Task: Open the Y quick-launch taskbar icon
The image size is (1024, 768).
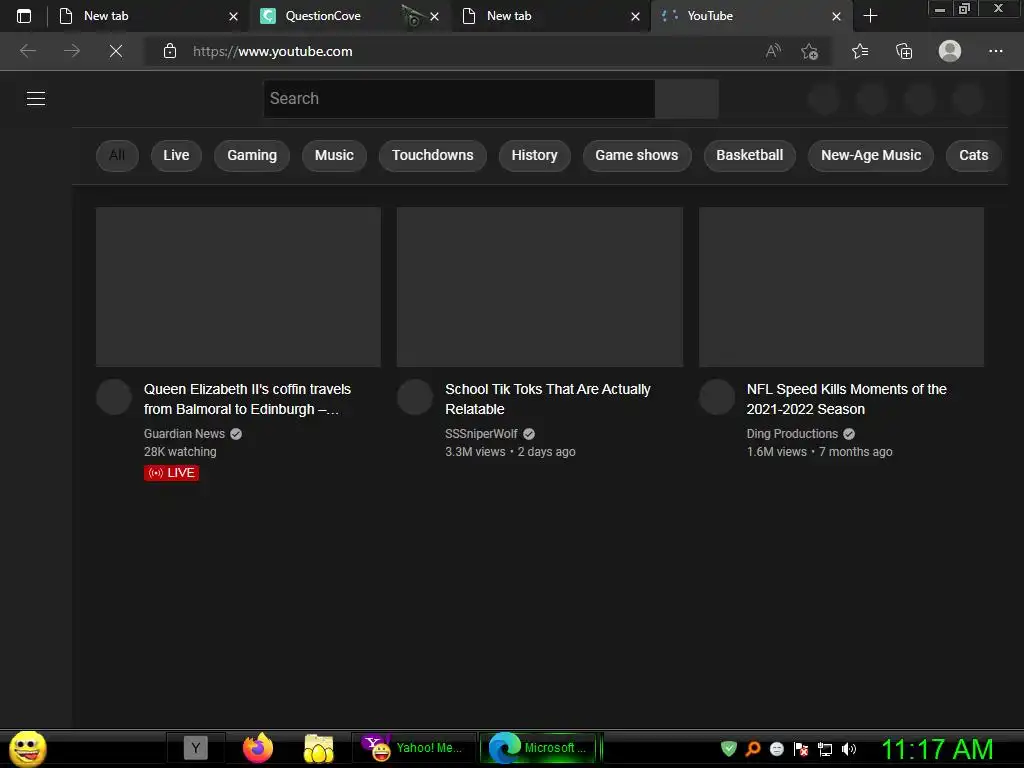Action: tap(195, 748)
